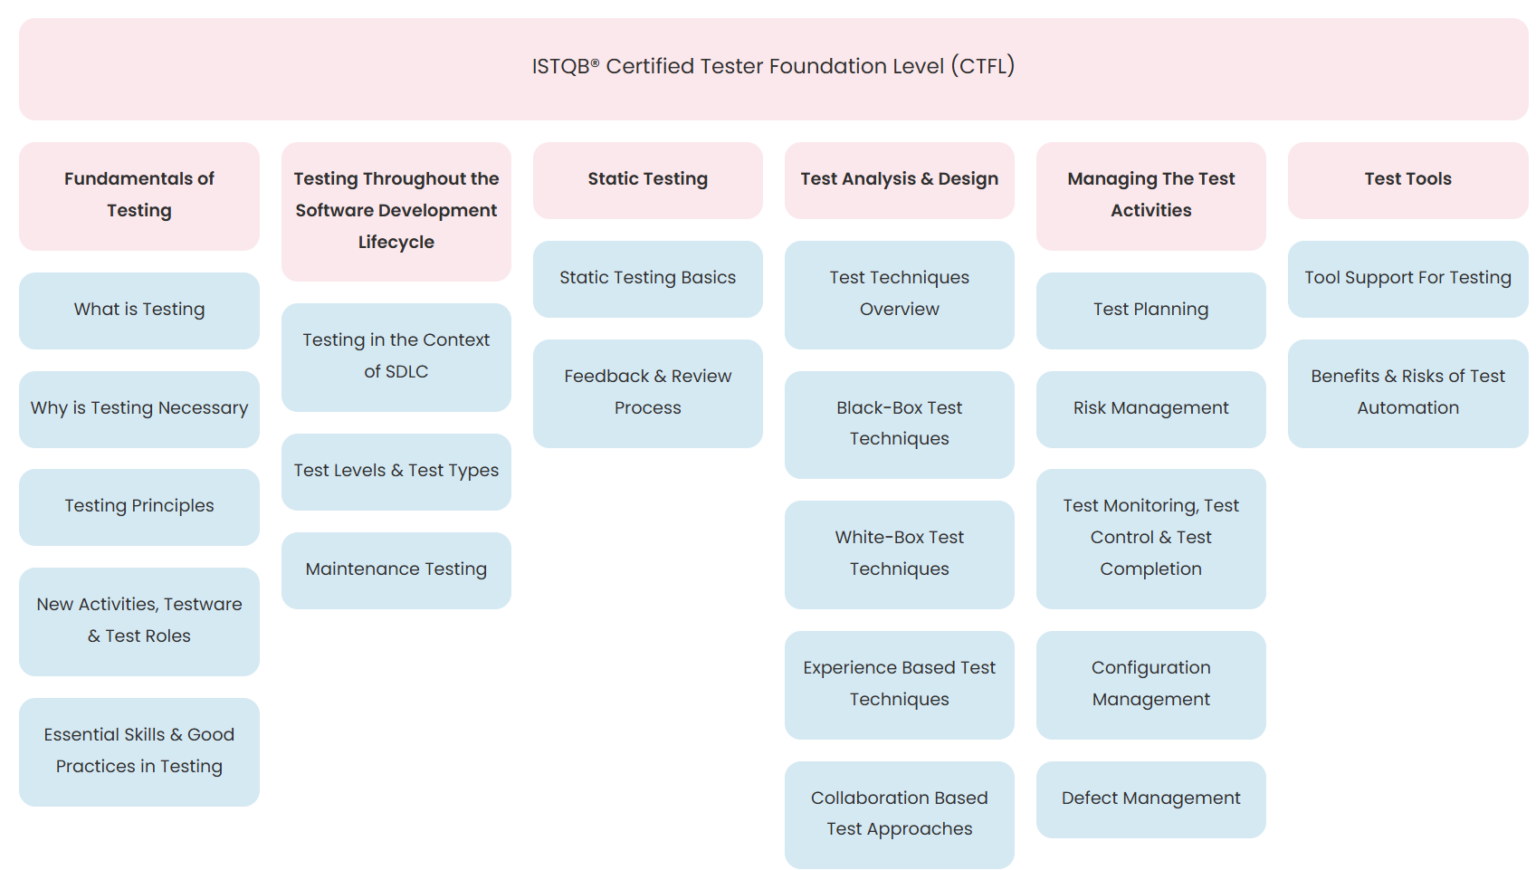This screenshot has width=1536, height=870.
Task: Select Why is Testing Necessary box
Action: point(139,408)
